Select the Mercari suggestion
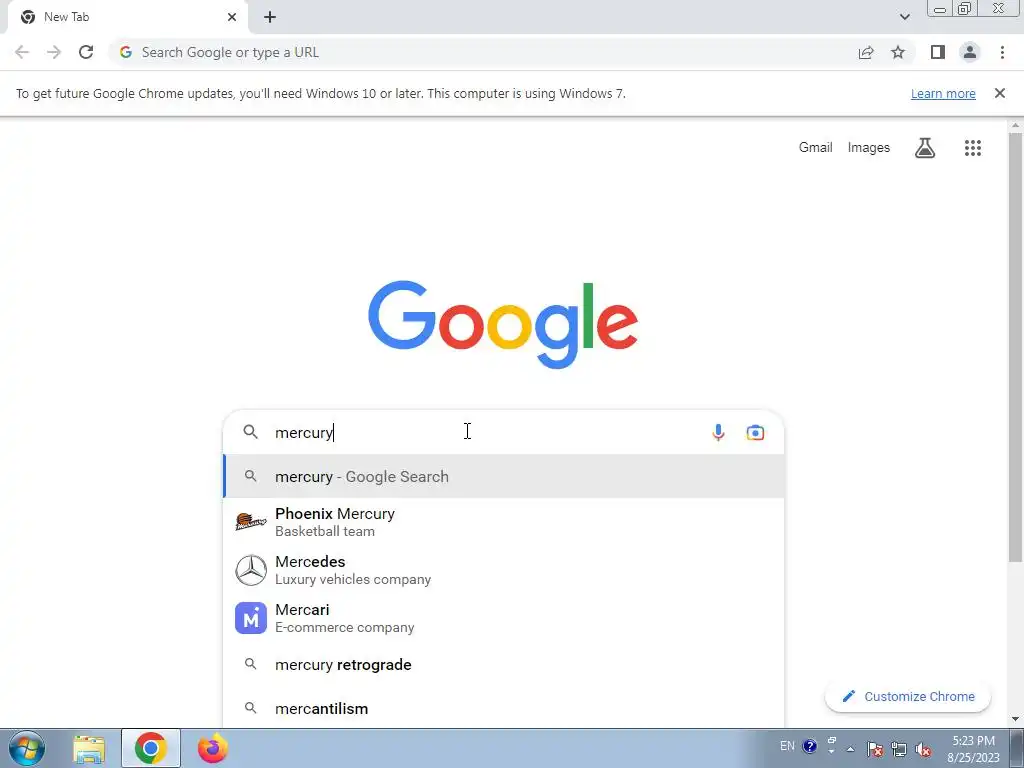Image resolution: width=1024 pixels, height=768 pixels. click(x=504, y=618)
